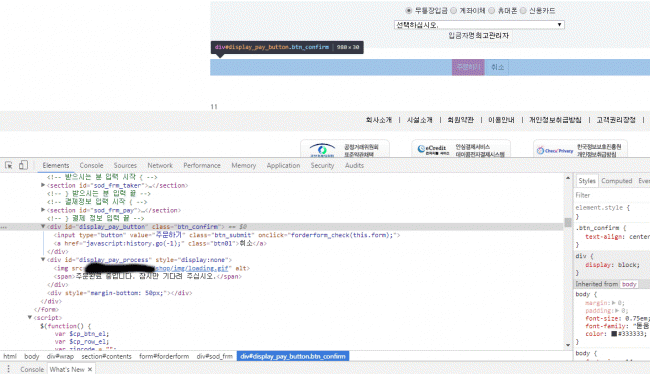Click the Elements panel scrollbar thumb

tap(568, 222)
